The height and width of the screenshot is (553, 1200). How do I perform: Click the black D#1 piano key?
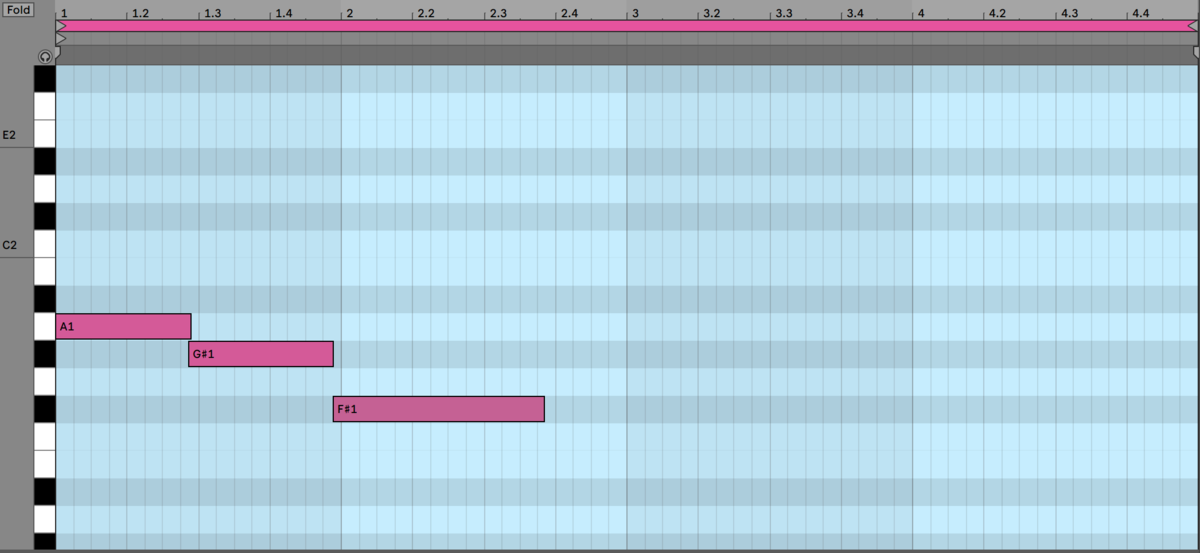coord(45,491)
